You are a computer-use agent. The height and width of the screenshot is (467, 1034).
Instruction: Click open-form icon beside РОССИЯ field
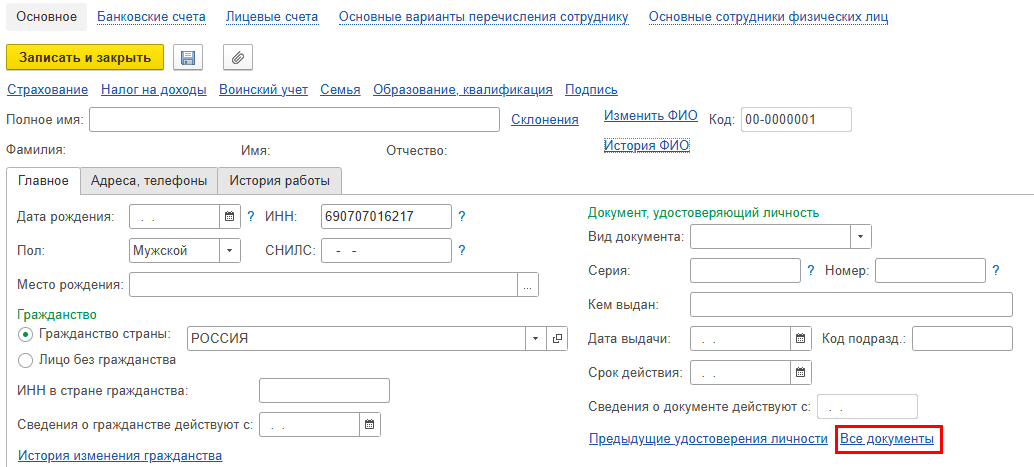pos(558,339)
